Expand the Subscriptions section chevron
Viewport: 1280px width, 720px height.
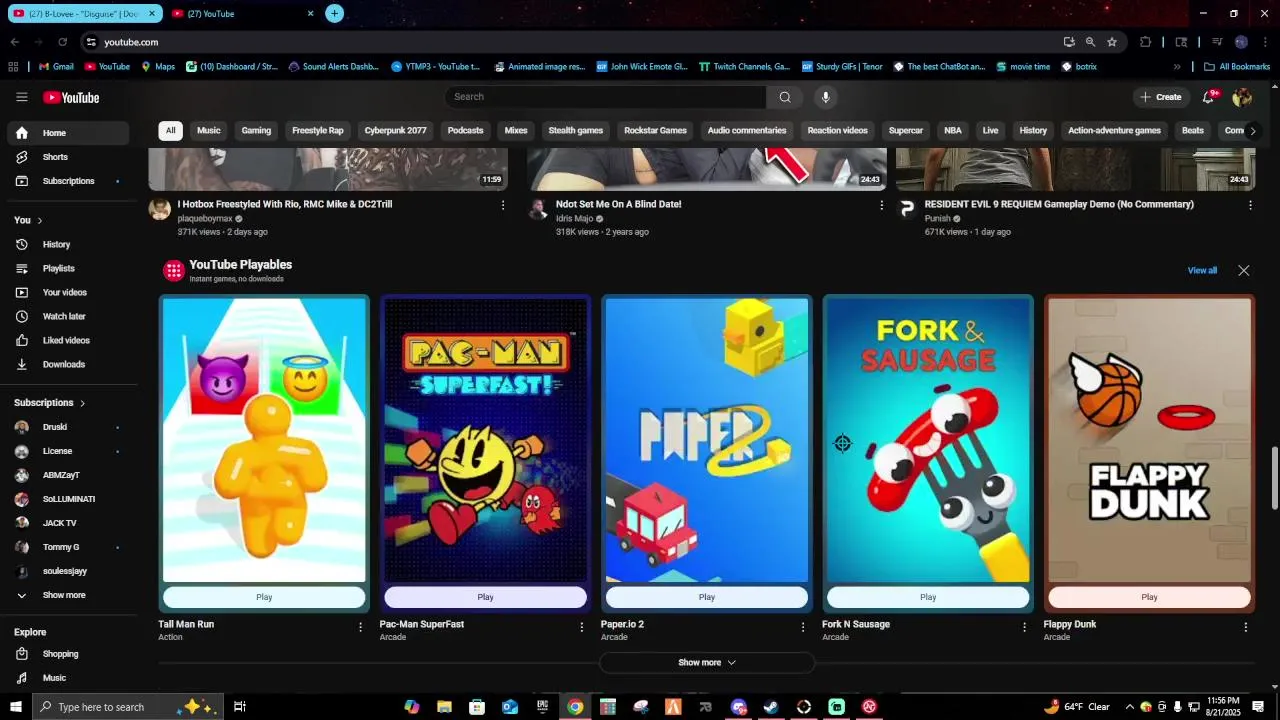(82, 403)
